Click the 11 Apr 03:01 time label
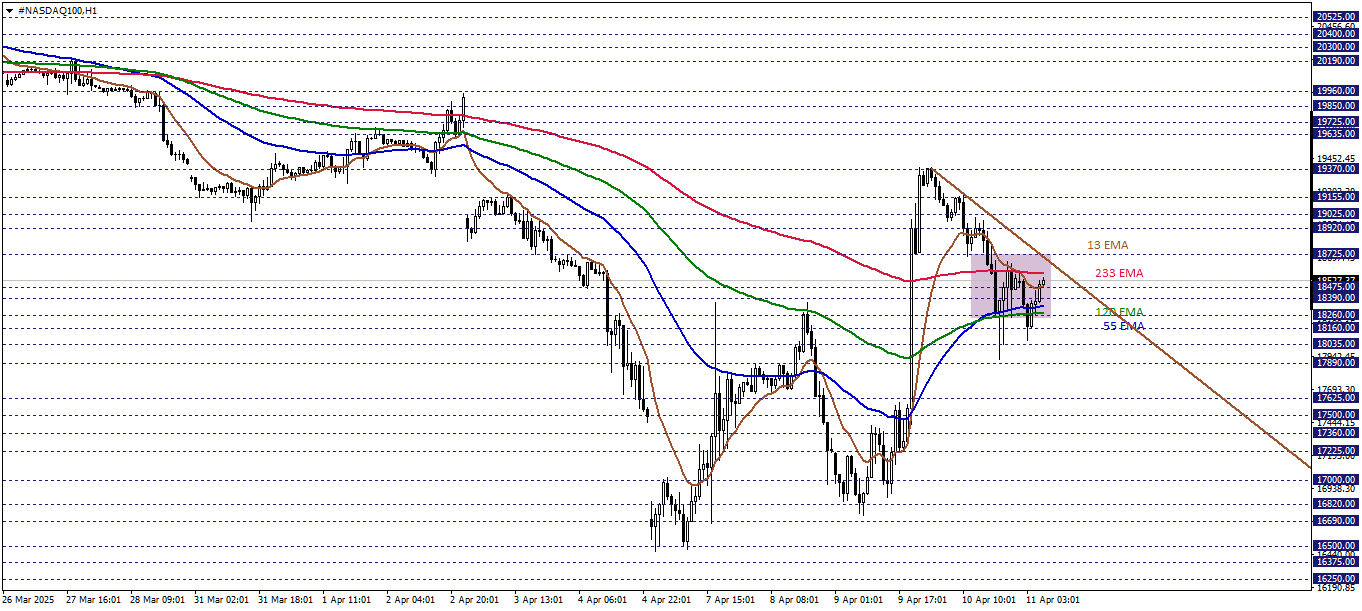 1053,600
